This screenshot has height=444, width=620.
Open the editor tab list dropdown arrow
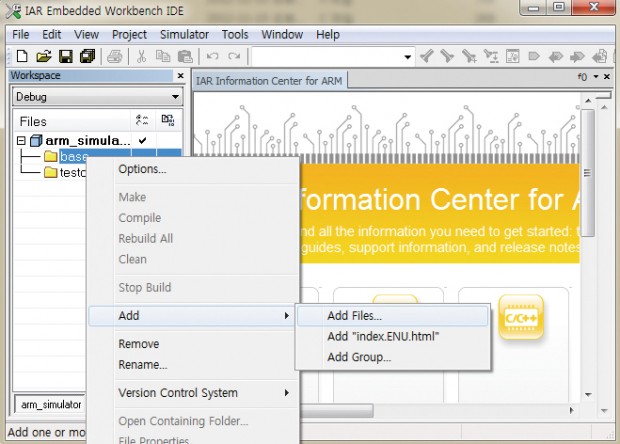tap(596, 77)
